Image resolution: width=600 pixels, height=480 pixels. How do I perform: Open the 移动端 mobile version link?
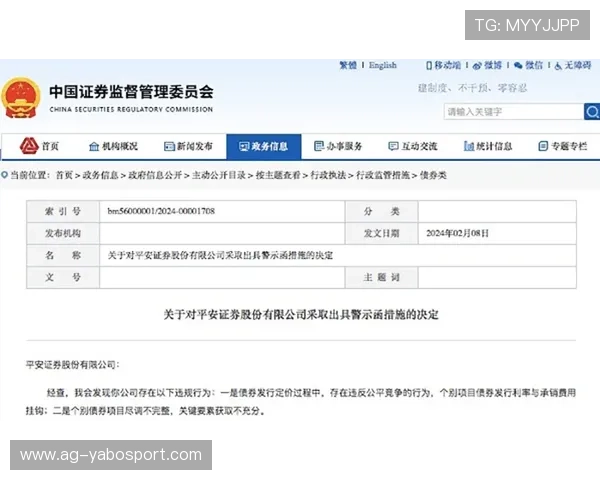pos(447,65)
